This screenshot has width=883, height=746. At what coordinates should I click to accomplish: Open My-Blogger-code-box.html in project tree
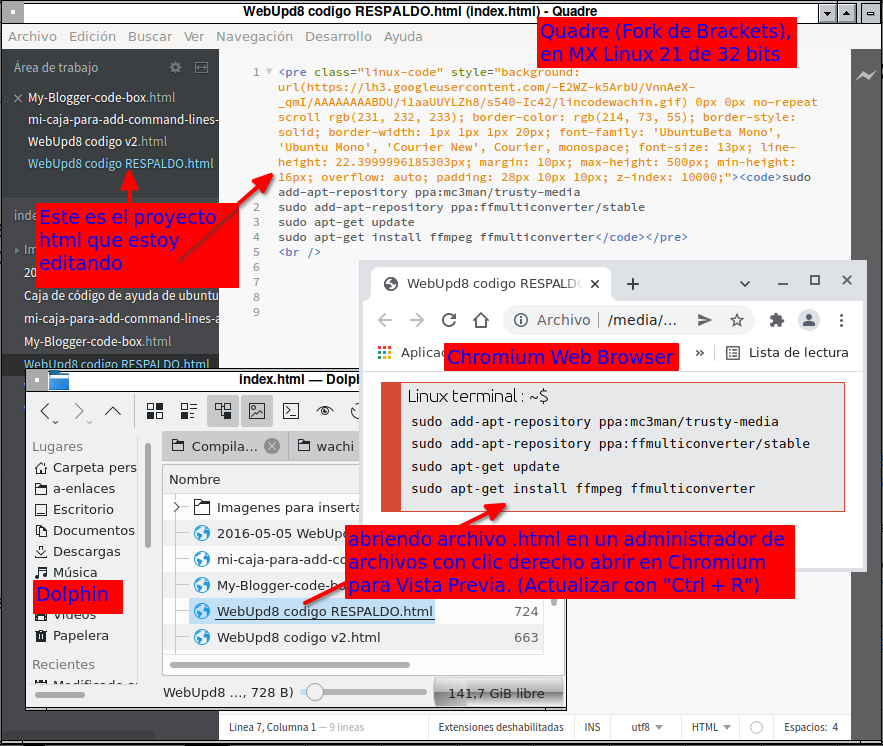pos(97,342)
